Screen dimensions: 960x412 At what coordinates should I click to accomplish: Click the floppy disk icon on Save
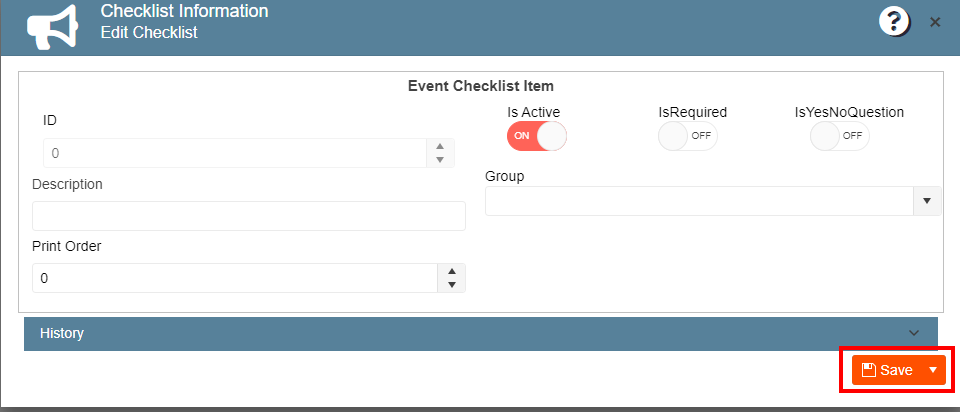tap(868, 370)
